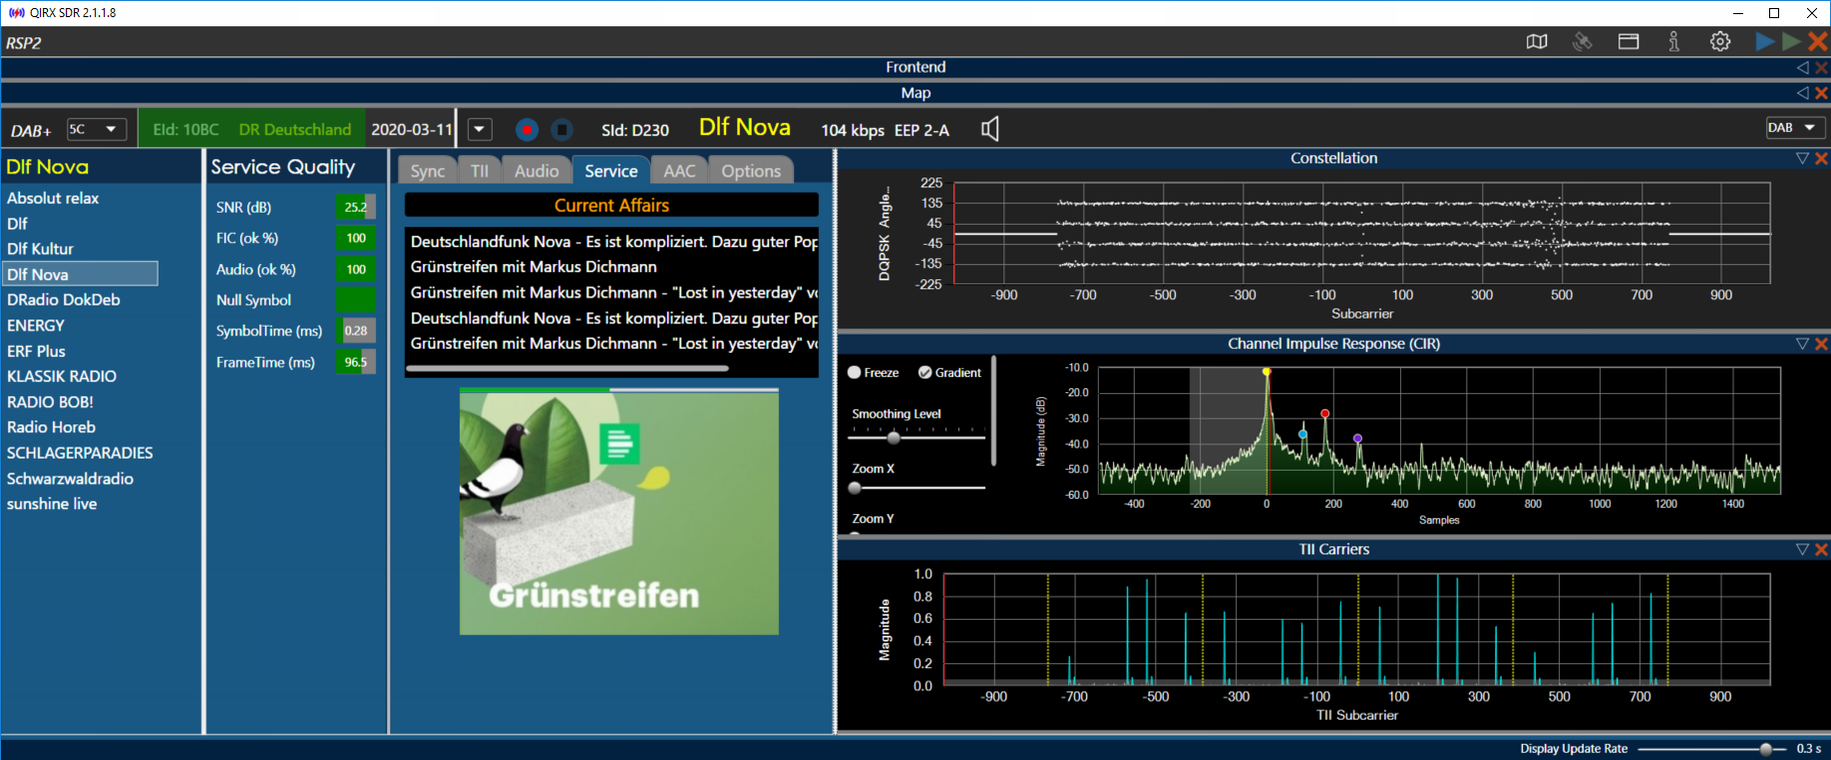Open the DAB mode dropdown

[1791, 128]
